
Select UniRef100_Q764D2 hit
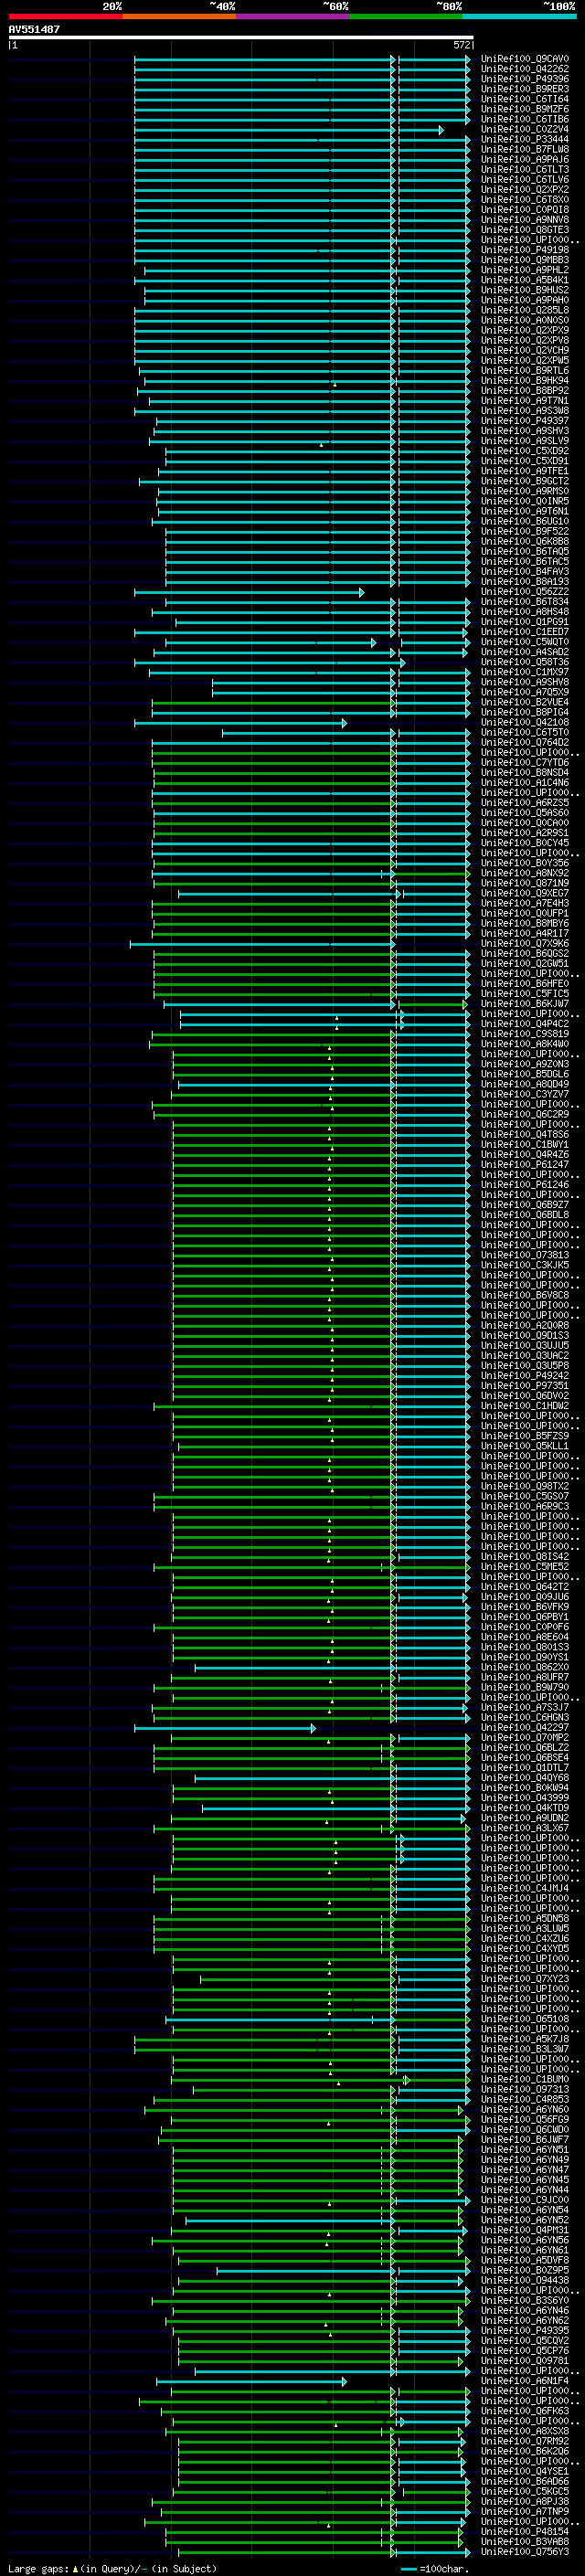point(525,742)
